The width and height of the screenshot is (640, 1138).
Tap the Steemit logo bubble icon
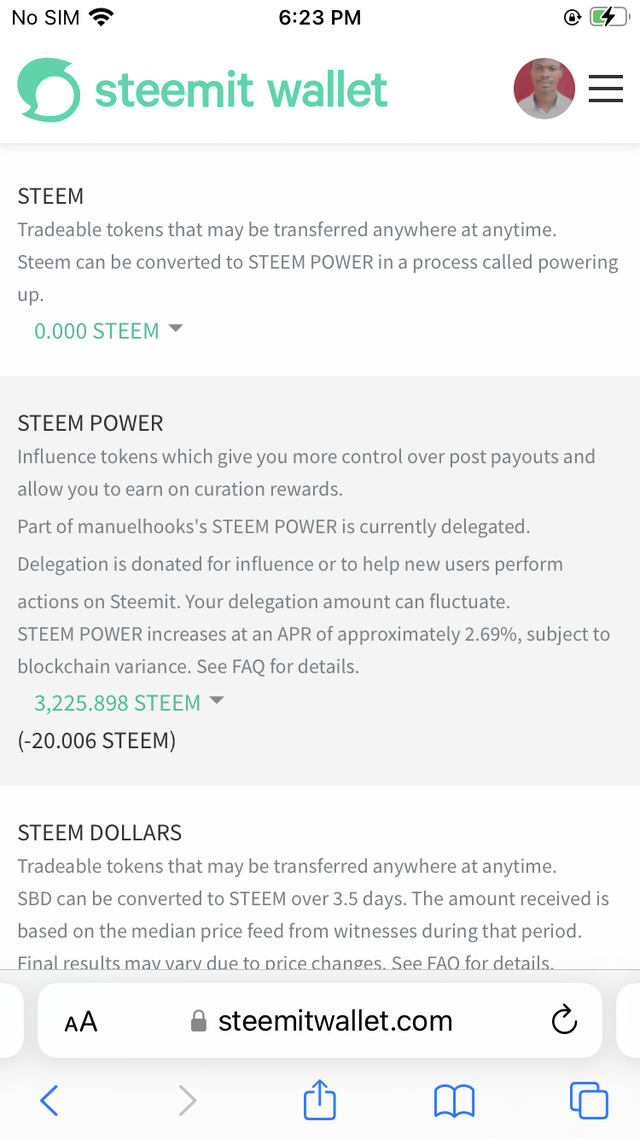pos(48,90)
